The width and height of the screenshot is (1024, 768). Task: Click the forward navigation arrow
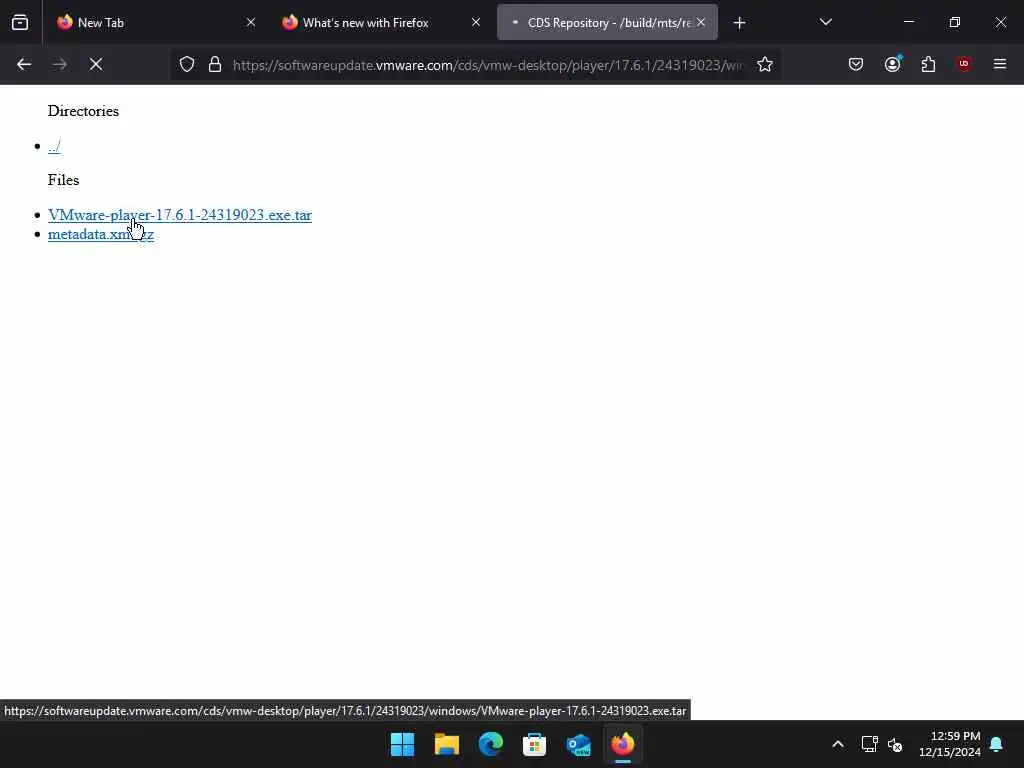tap(59, 64)
